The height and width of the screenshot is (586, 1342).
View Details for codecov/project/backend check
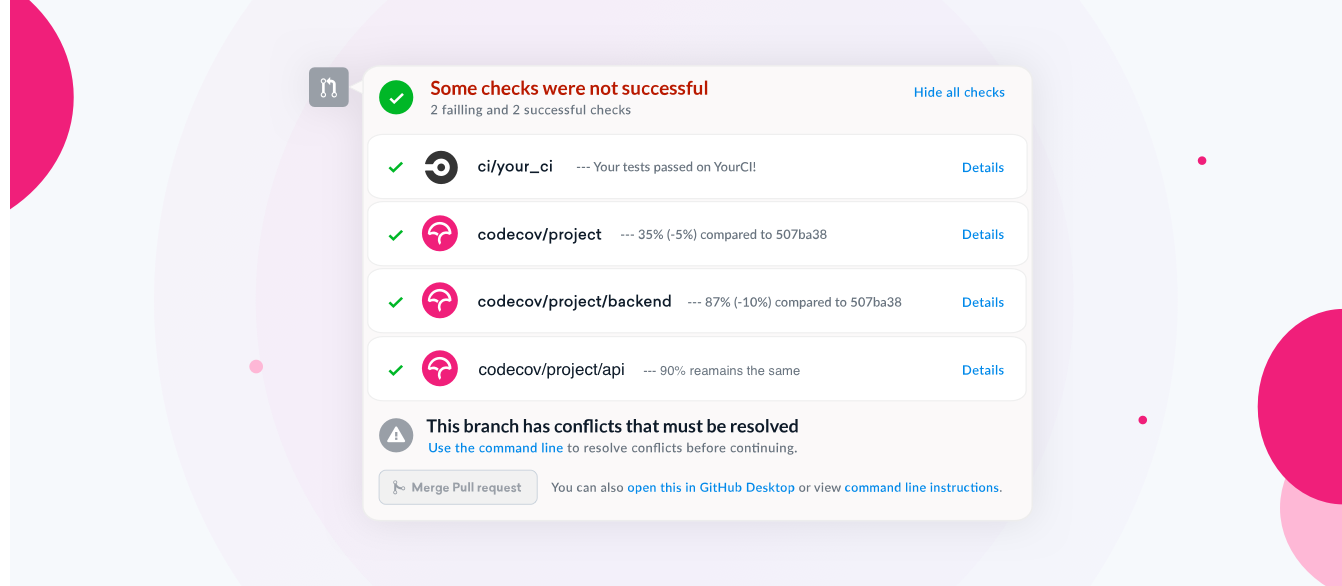983,302
